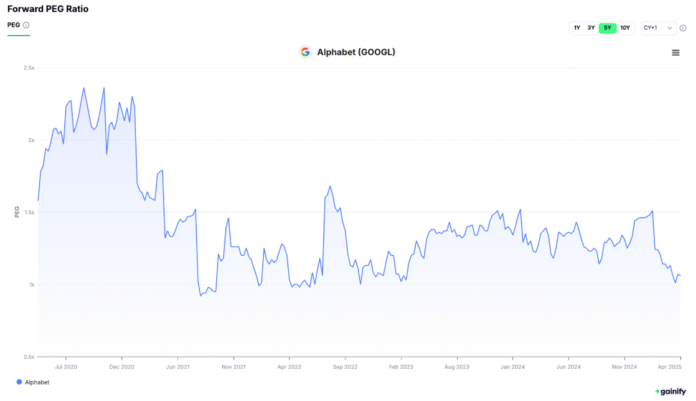This screenshot has width=696, height=401.
Task: Switch to the PEG tab
Action: (14, 25)
